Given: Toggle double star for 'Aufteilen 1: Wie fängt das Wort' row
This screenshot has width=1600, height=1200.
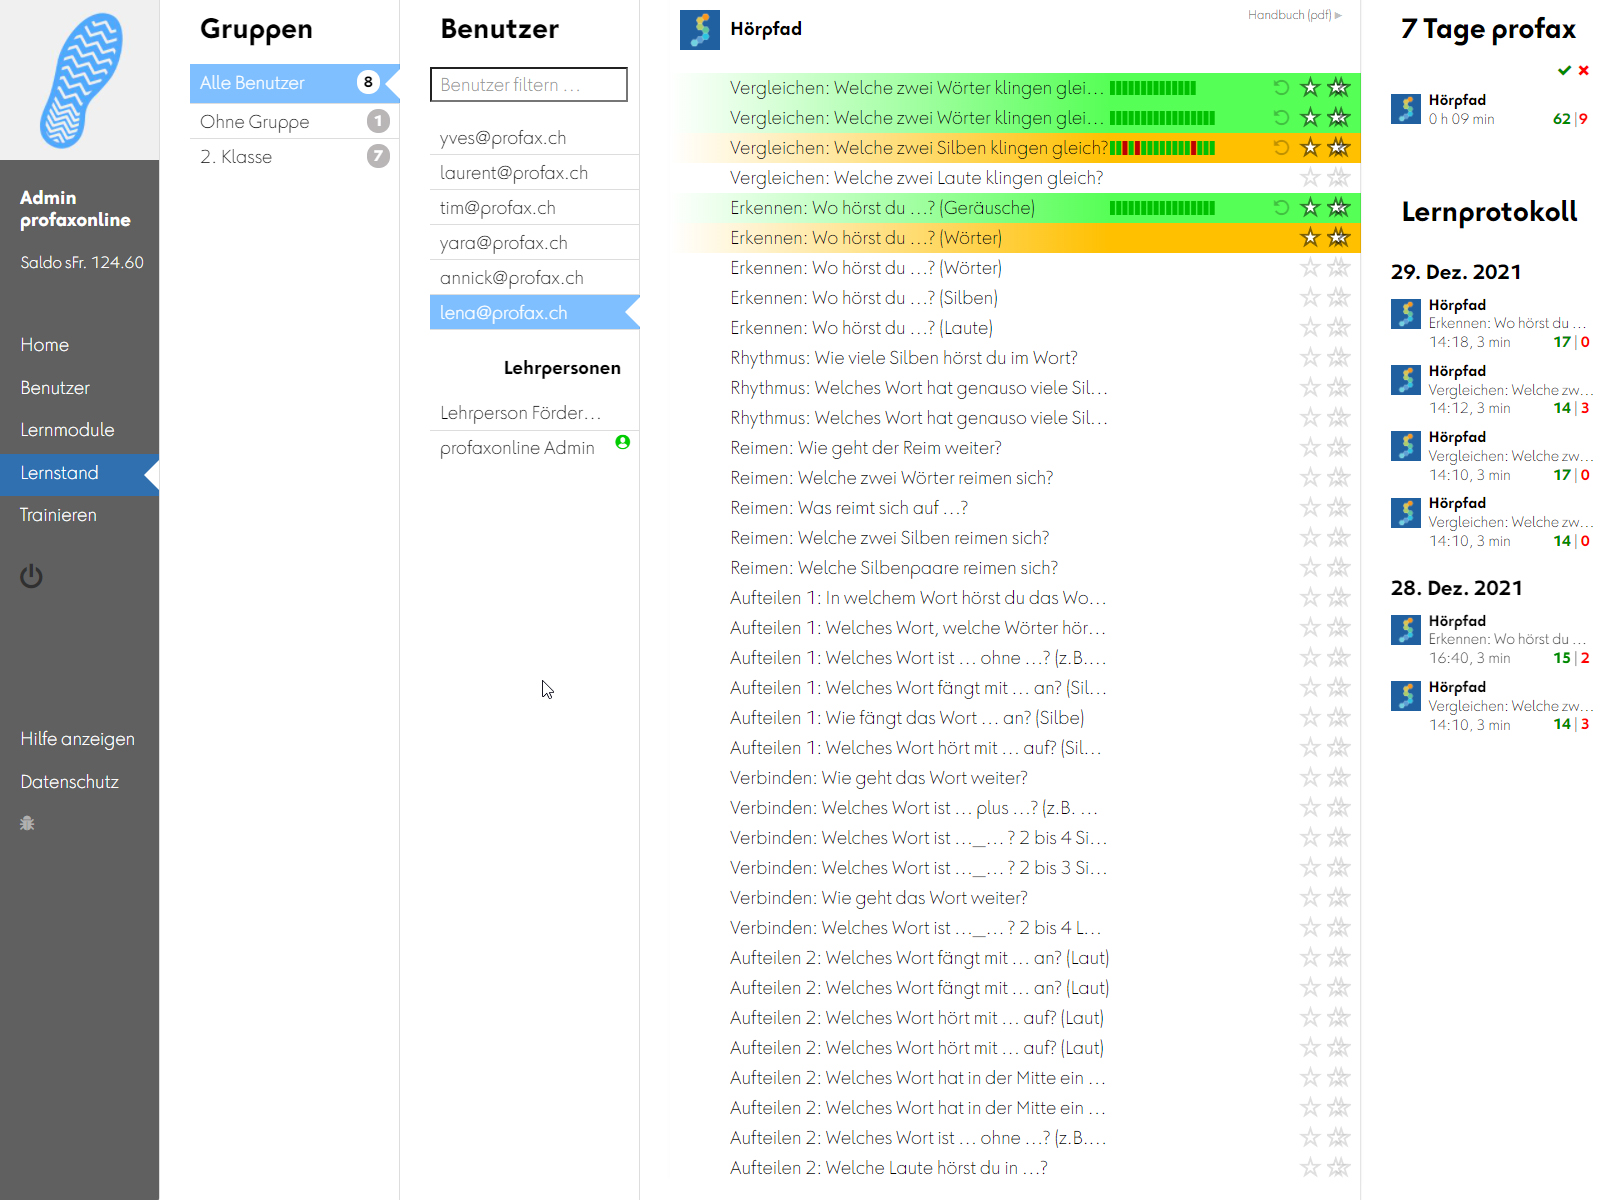Looking at the screenshot, I should pos(1339,718).
